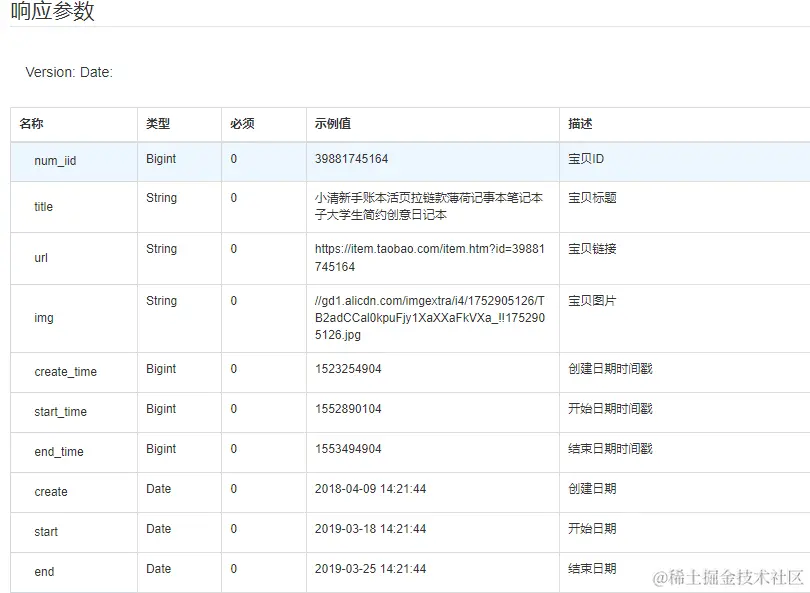Click the Date type in create row
The height and width of the screenshot is (593, 810).
(x=159, y=489)
